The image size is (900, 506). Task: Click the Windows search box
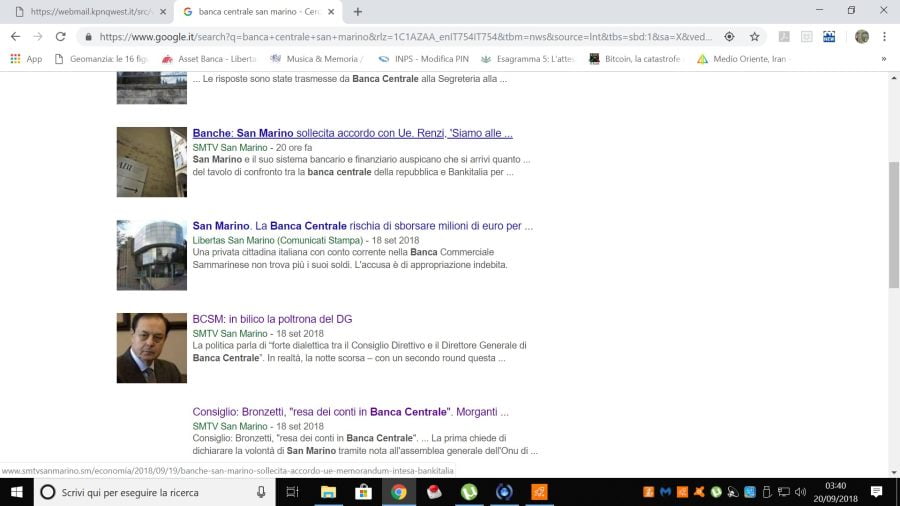tap(155, 492)
